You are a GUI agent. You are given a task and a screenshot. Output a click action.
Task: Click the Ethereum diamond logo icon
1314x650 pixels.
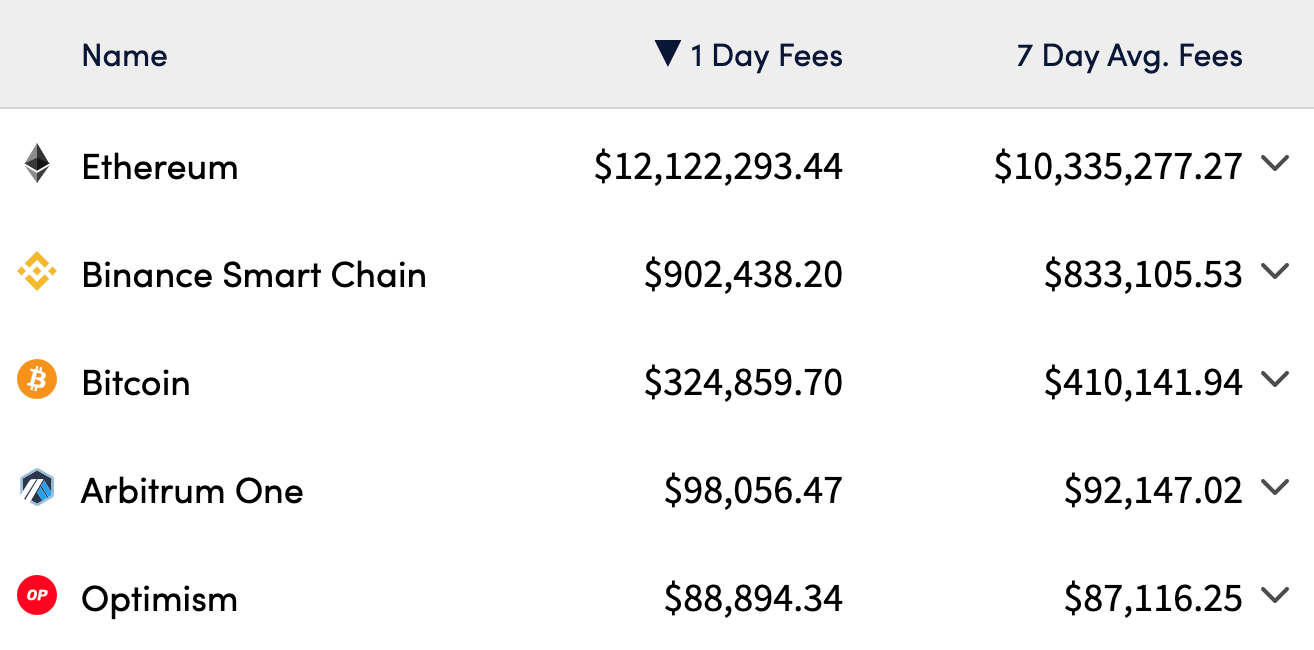coord(37,164)
